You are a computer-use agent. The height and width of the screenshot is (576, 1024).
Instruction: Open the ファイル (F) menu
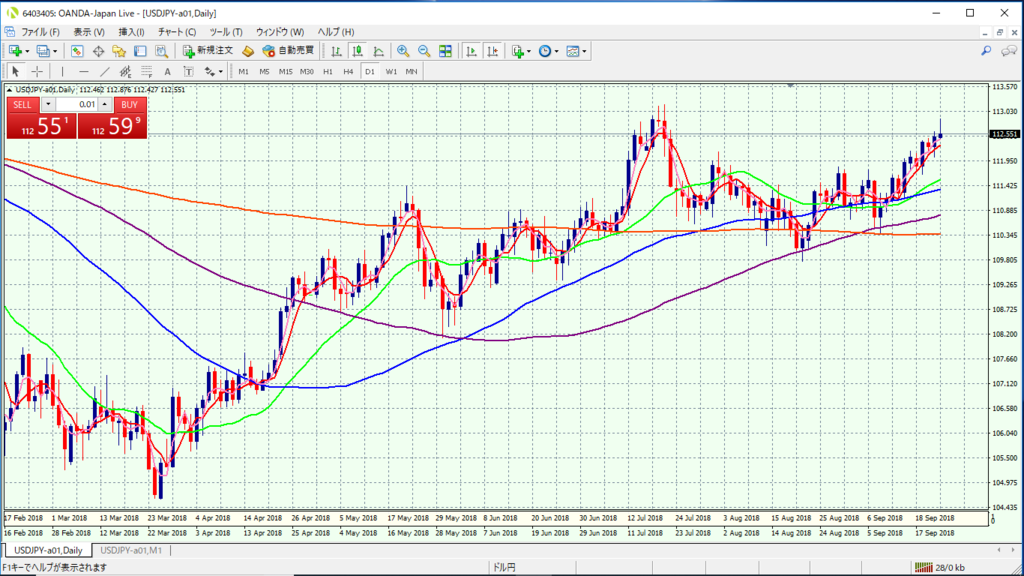tap(40, 32)
